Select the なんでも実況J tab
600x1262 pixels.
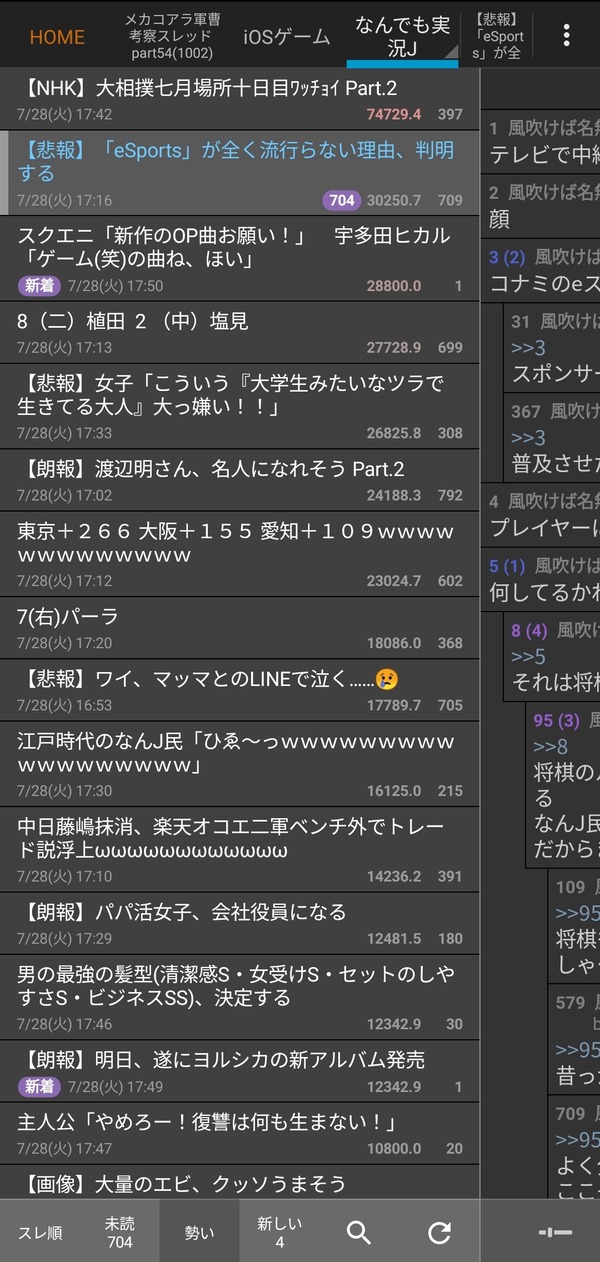pos(402,36)
